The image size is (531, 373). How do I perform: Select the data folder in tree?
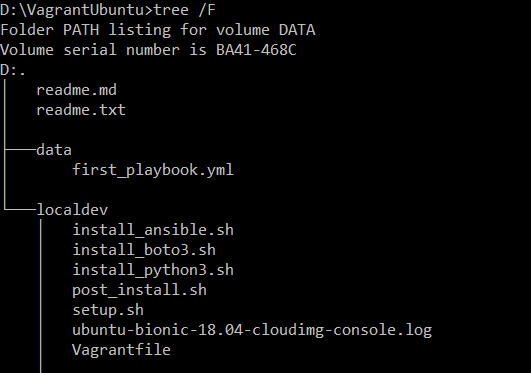54,150
